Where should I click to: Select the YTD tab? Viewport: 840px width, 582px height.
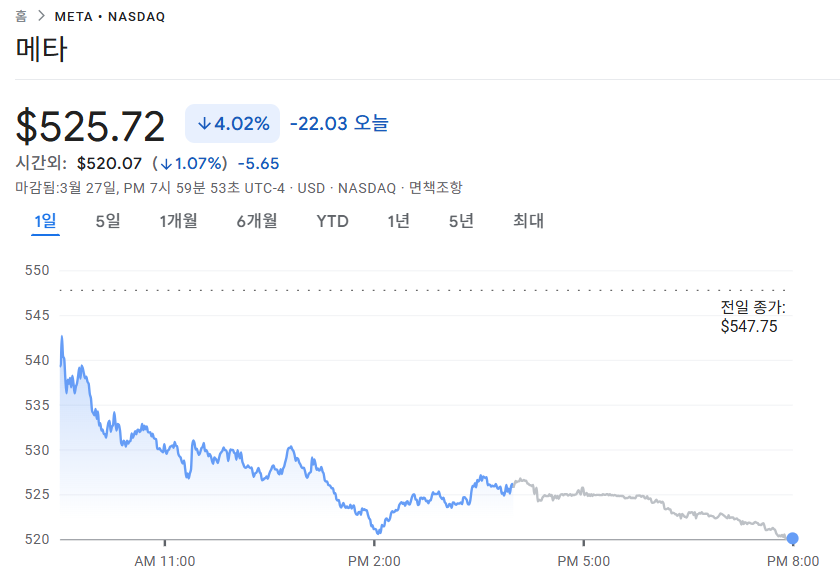[x=333, y=221]
